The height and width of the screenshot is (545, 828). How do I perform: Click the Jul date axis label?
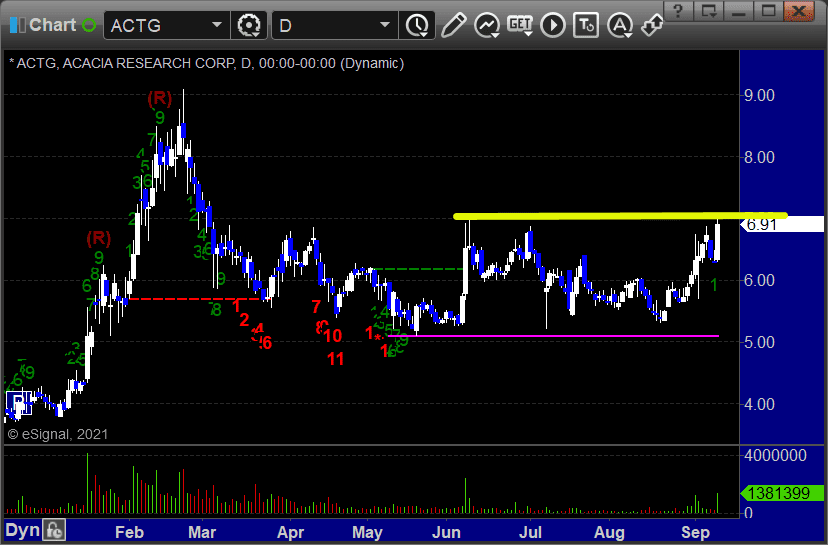[x=530, y=532]
